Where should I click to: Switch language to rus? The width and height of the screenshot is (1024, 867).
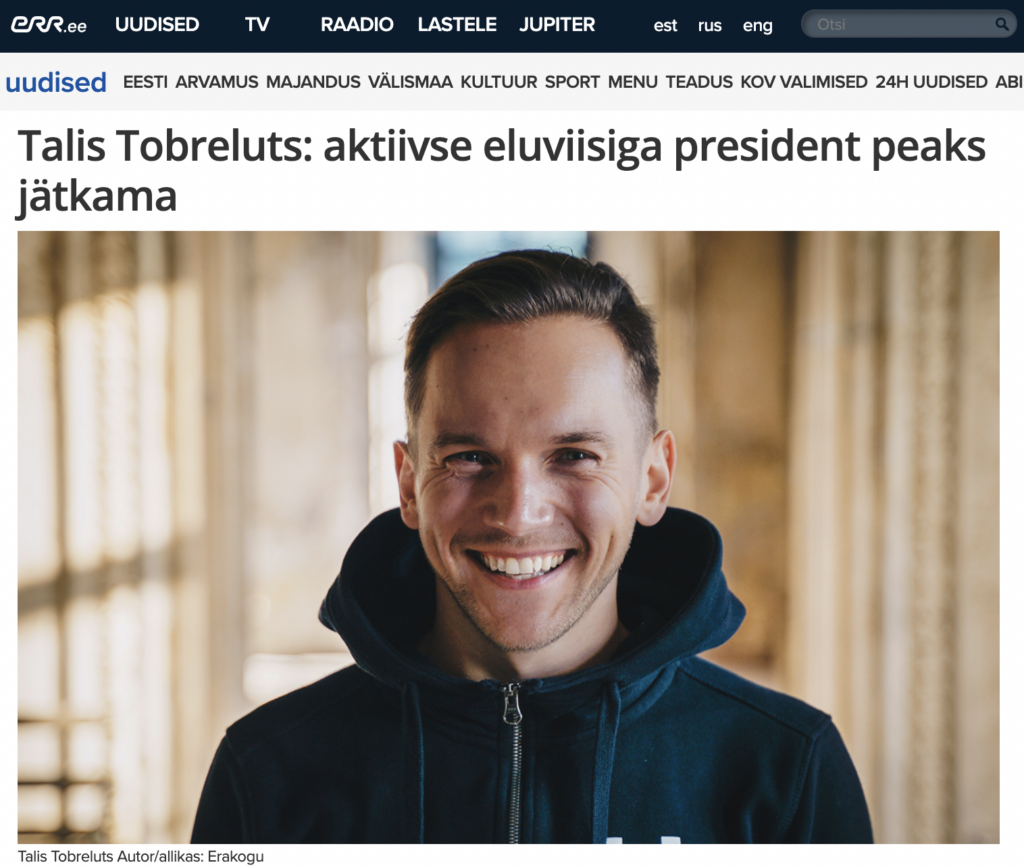709,25
